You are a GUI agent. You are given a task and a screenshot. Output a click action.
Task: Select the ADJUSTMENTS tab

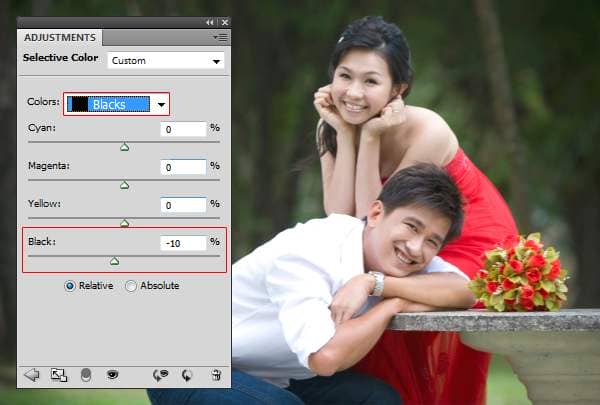60,38
